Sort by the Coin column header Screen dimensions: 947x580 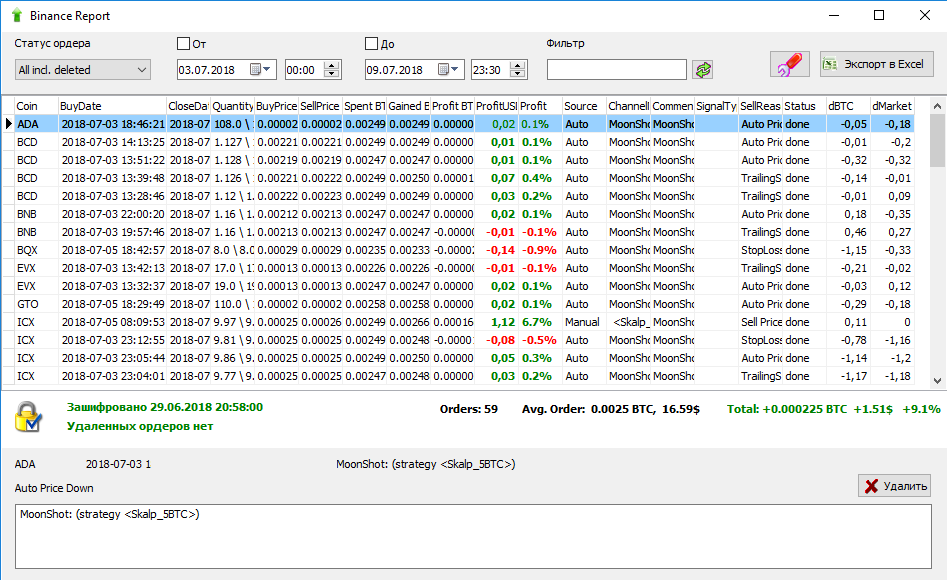click(36, 106)
